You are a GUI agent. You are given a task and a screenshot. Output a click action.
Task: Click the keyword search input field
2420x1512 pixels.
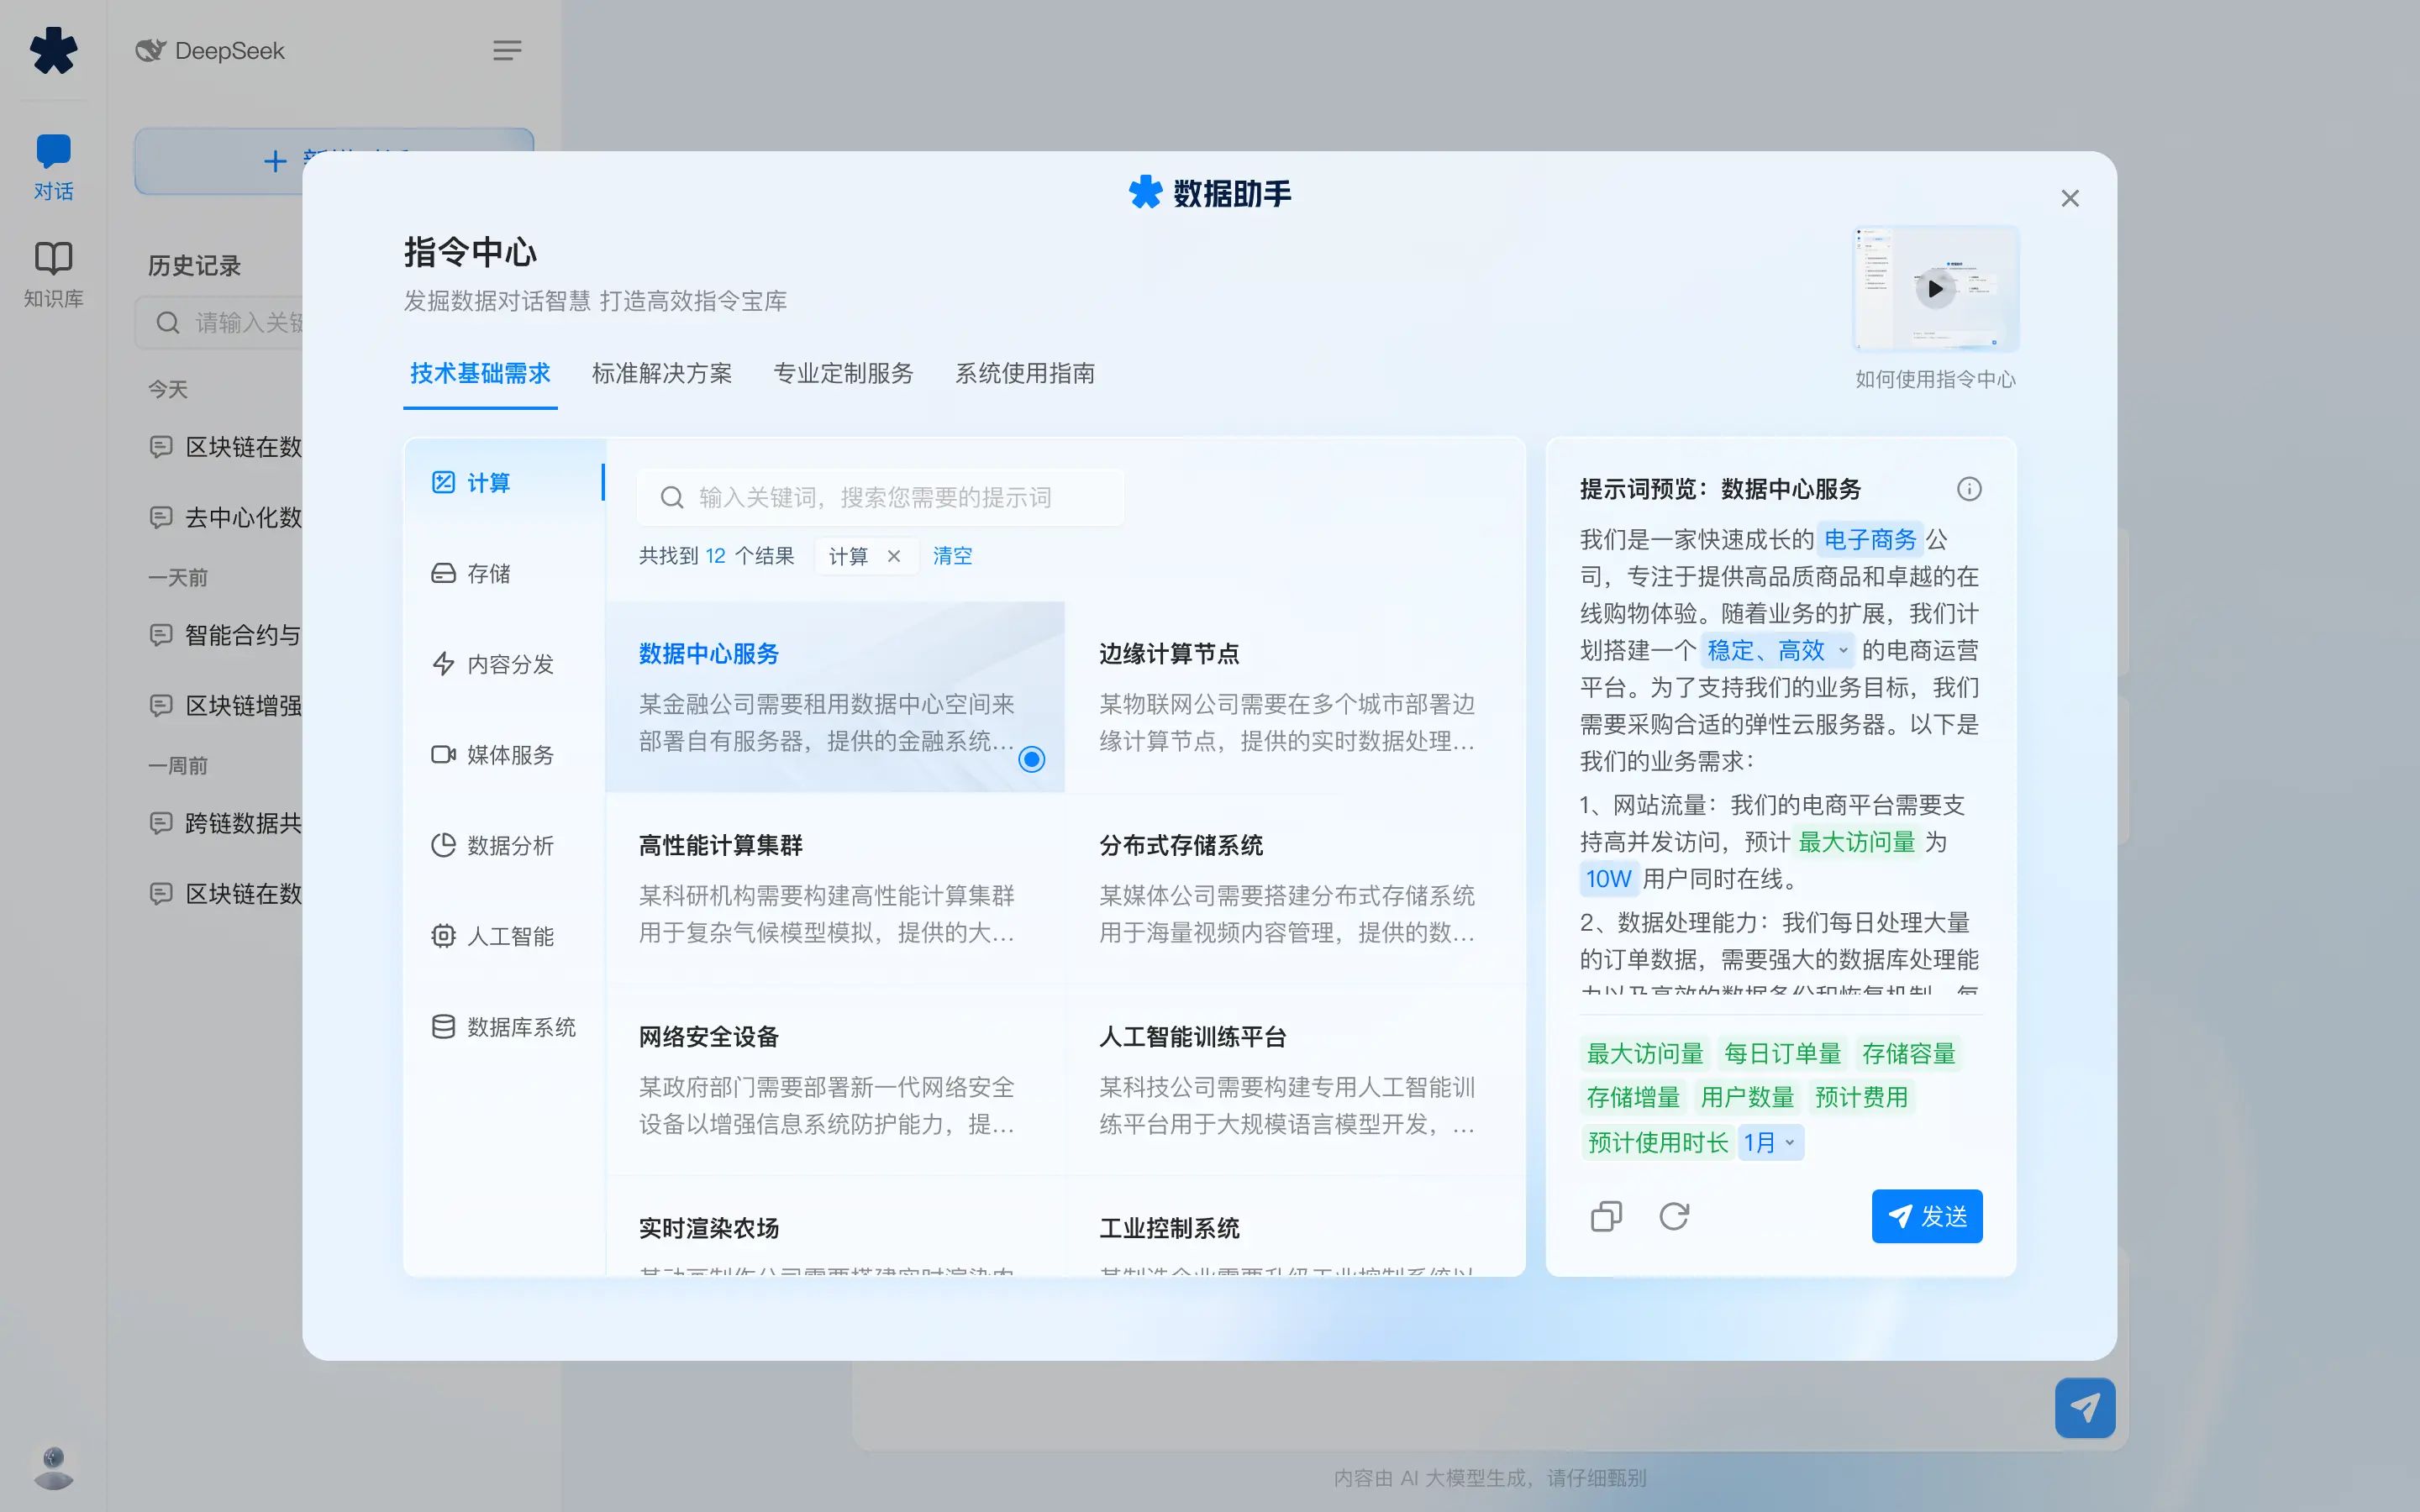(x=880, y=497)
